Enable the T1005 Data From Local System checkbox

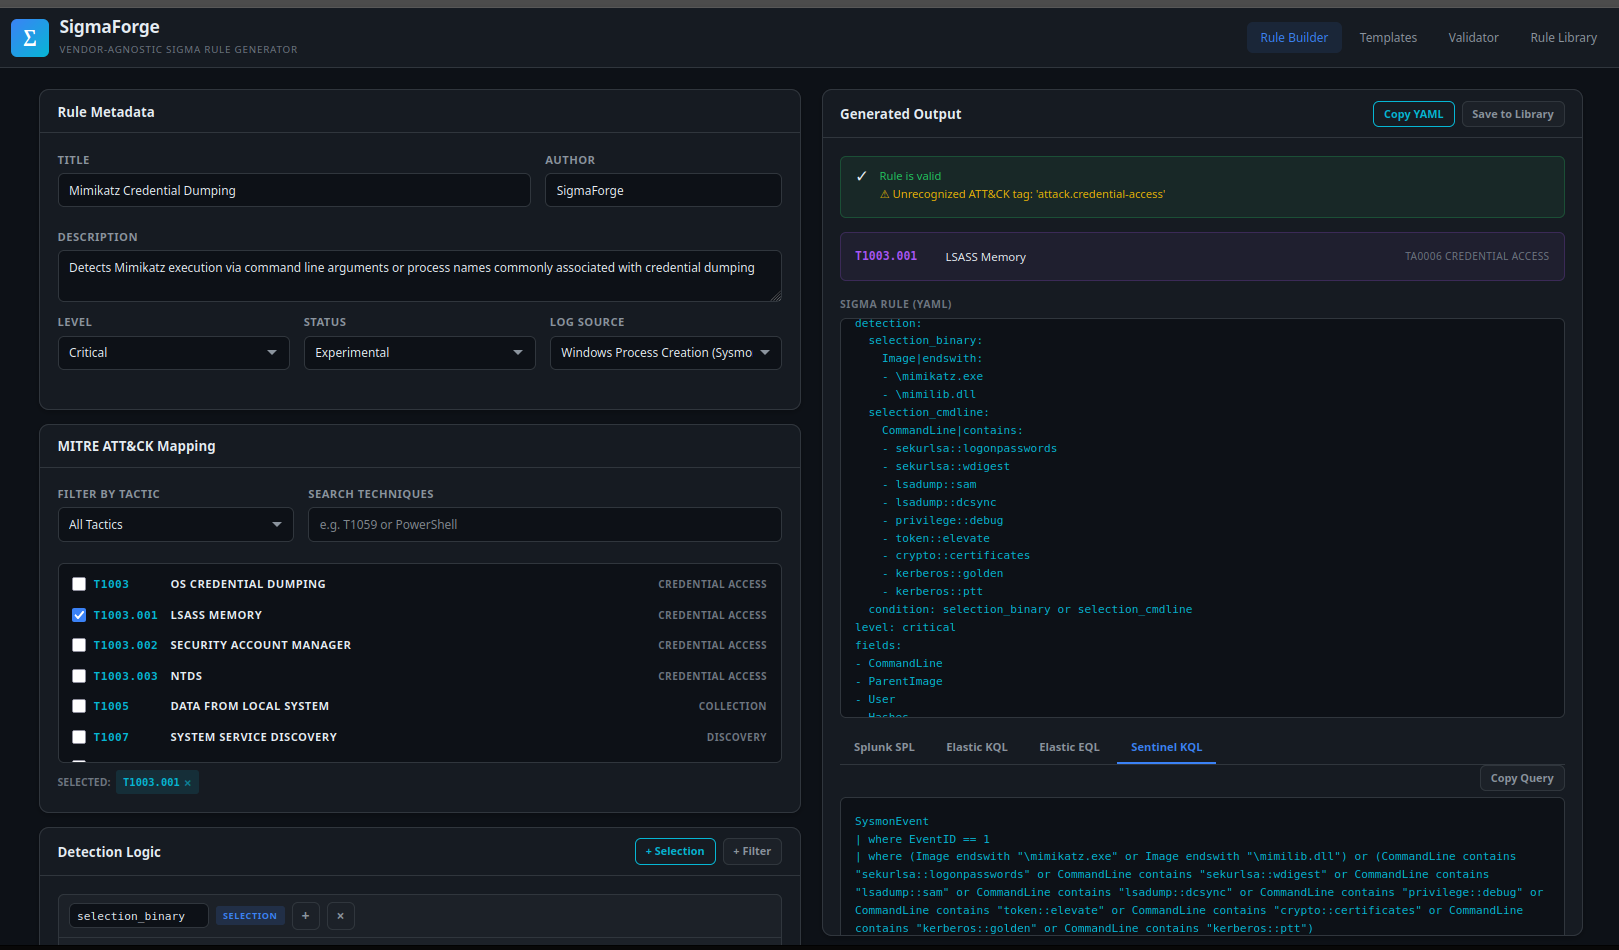[79, 706]
